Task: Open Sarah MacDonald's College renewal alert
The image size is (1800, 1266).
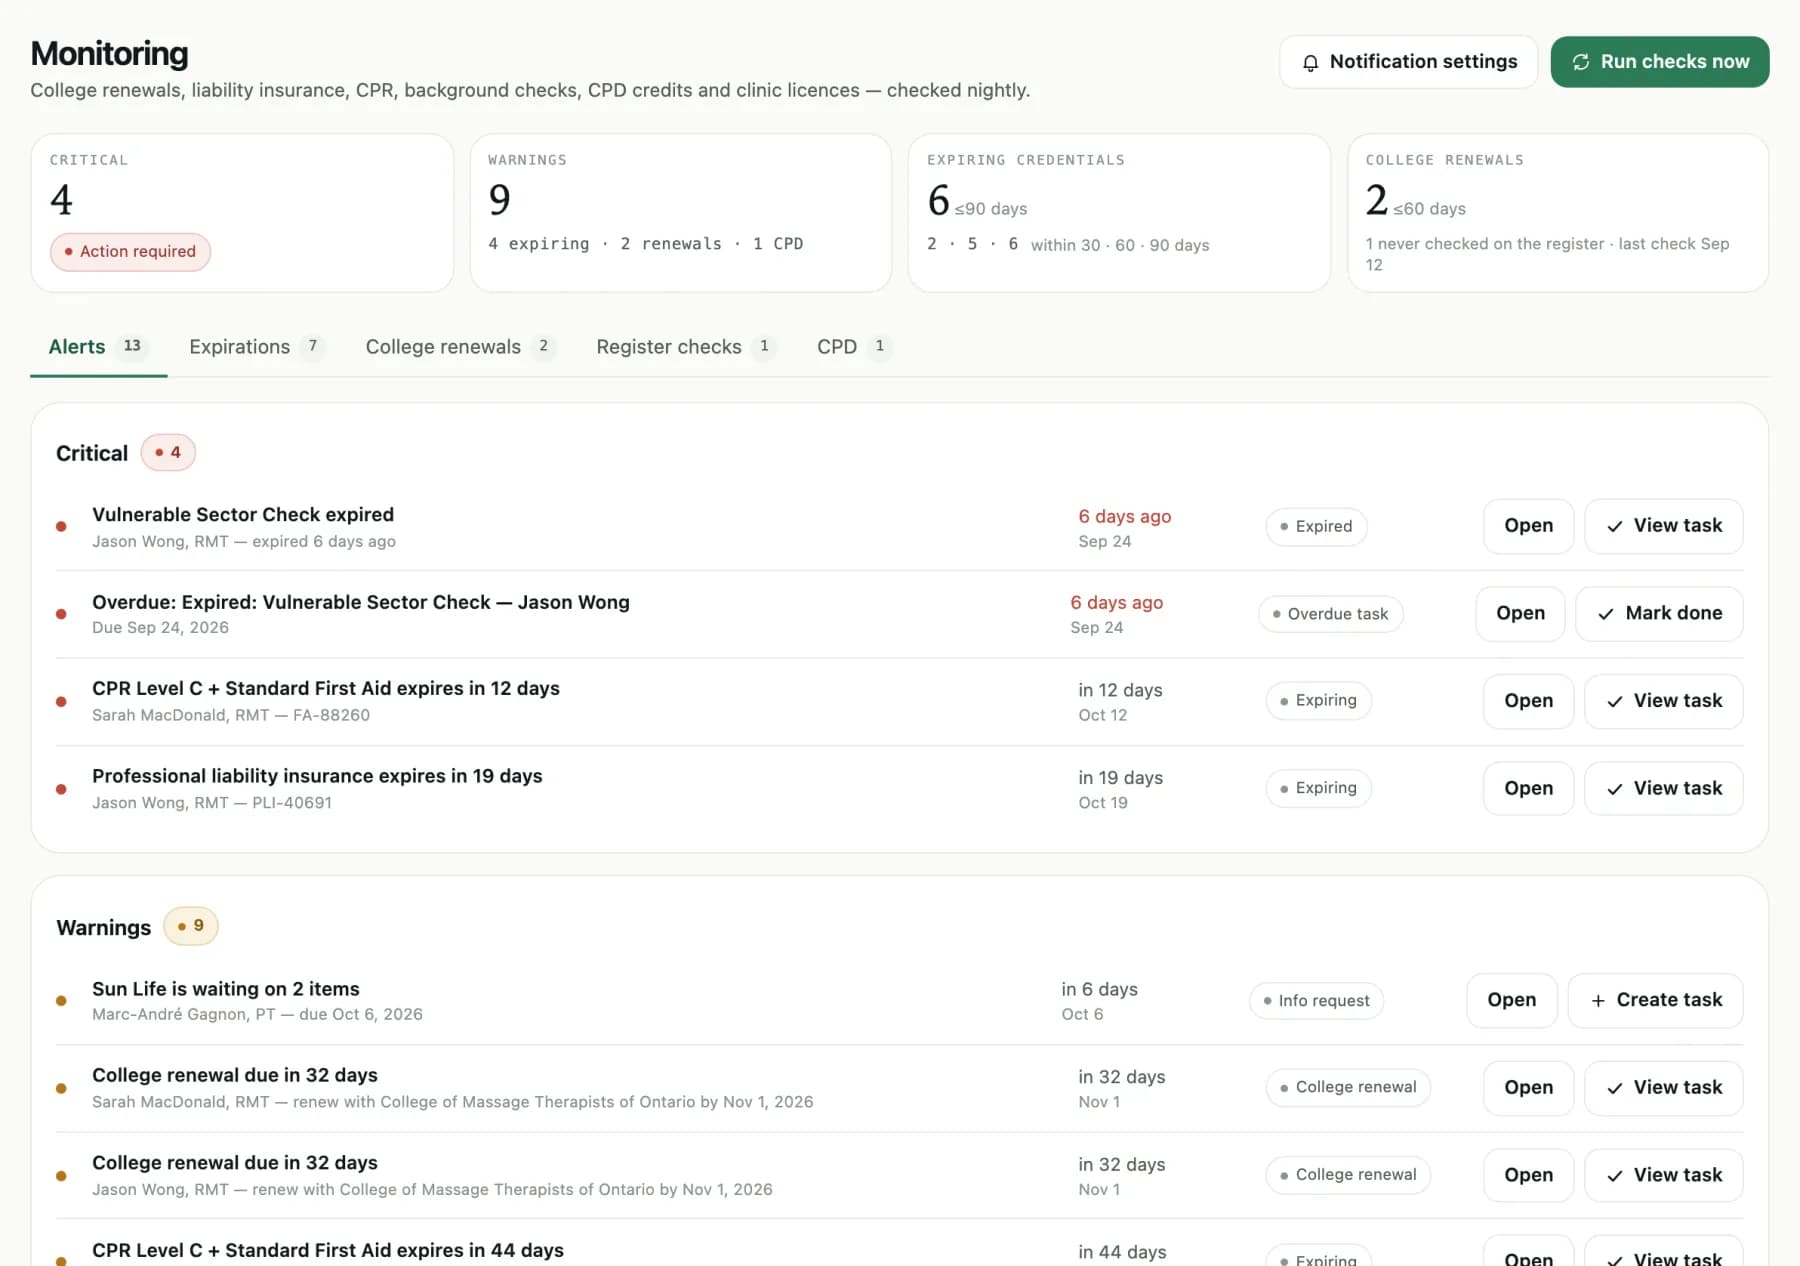Action: 1528,1088
